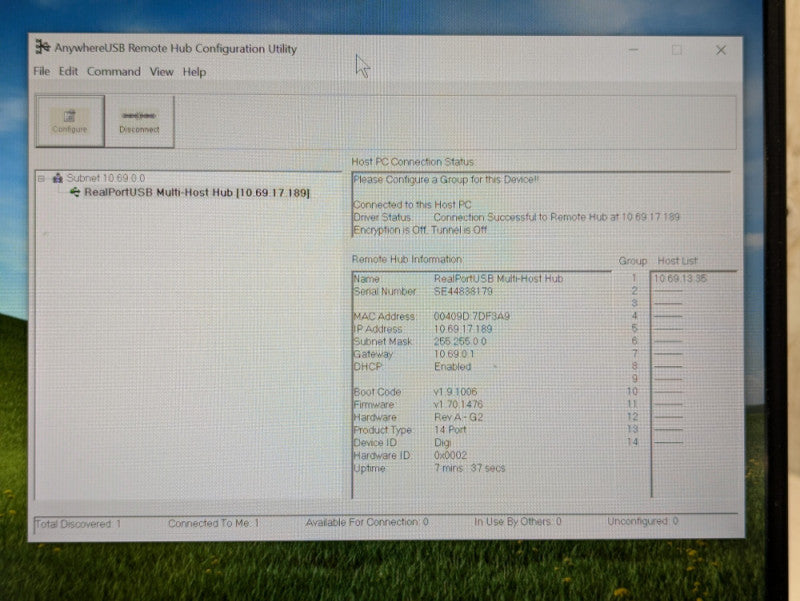
Task: Click 'Connected To Me: 1' status entry
Action: [x=213, y=523]
